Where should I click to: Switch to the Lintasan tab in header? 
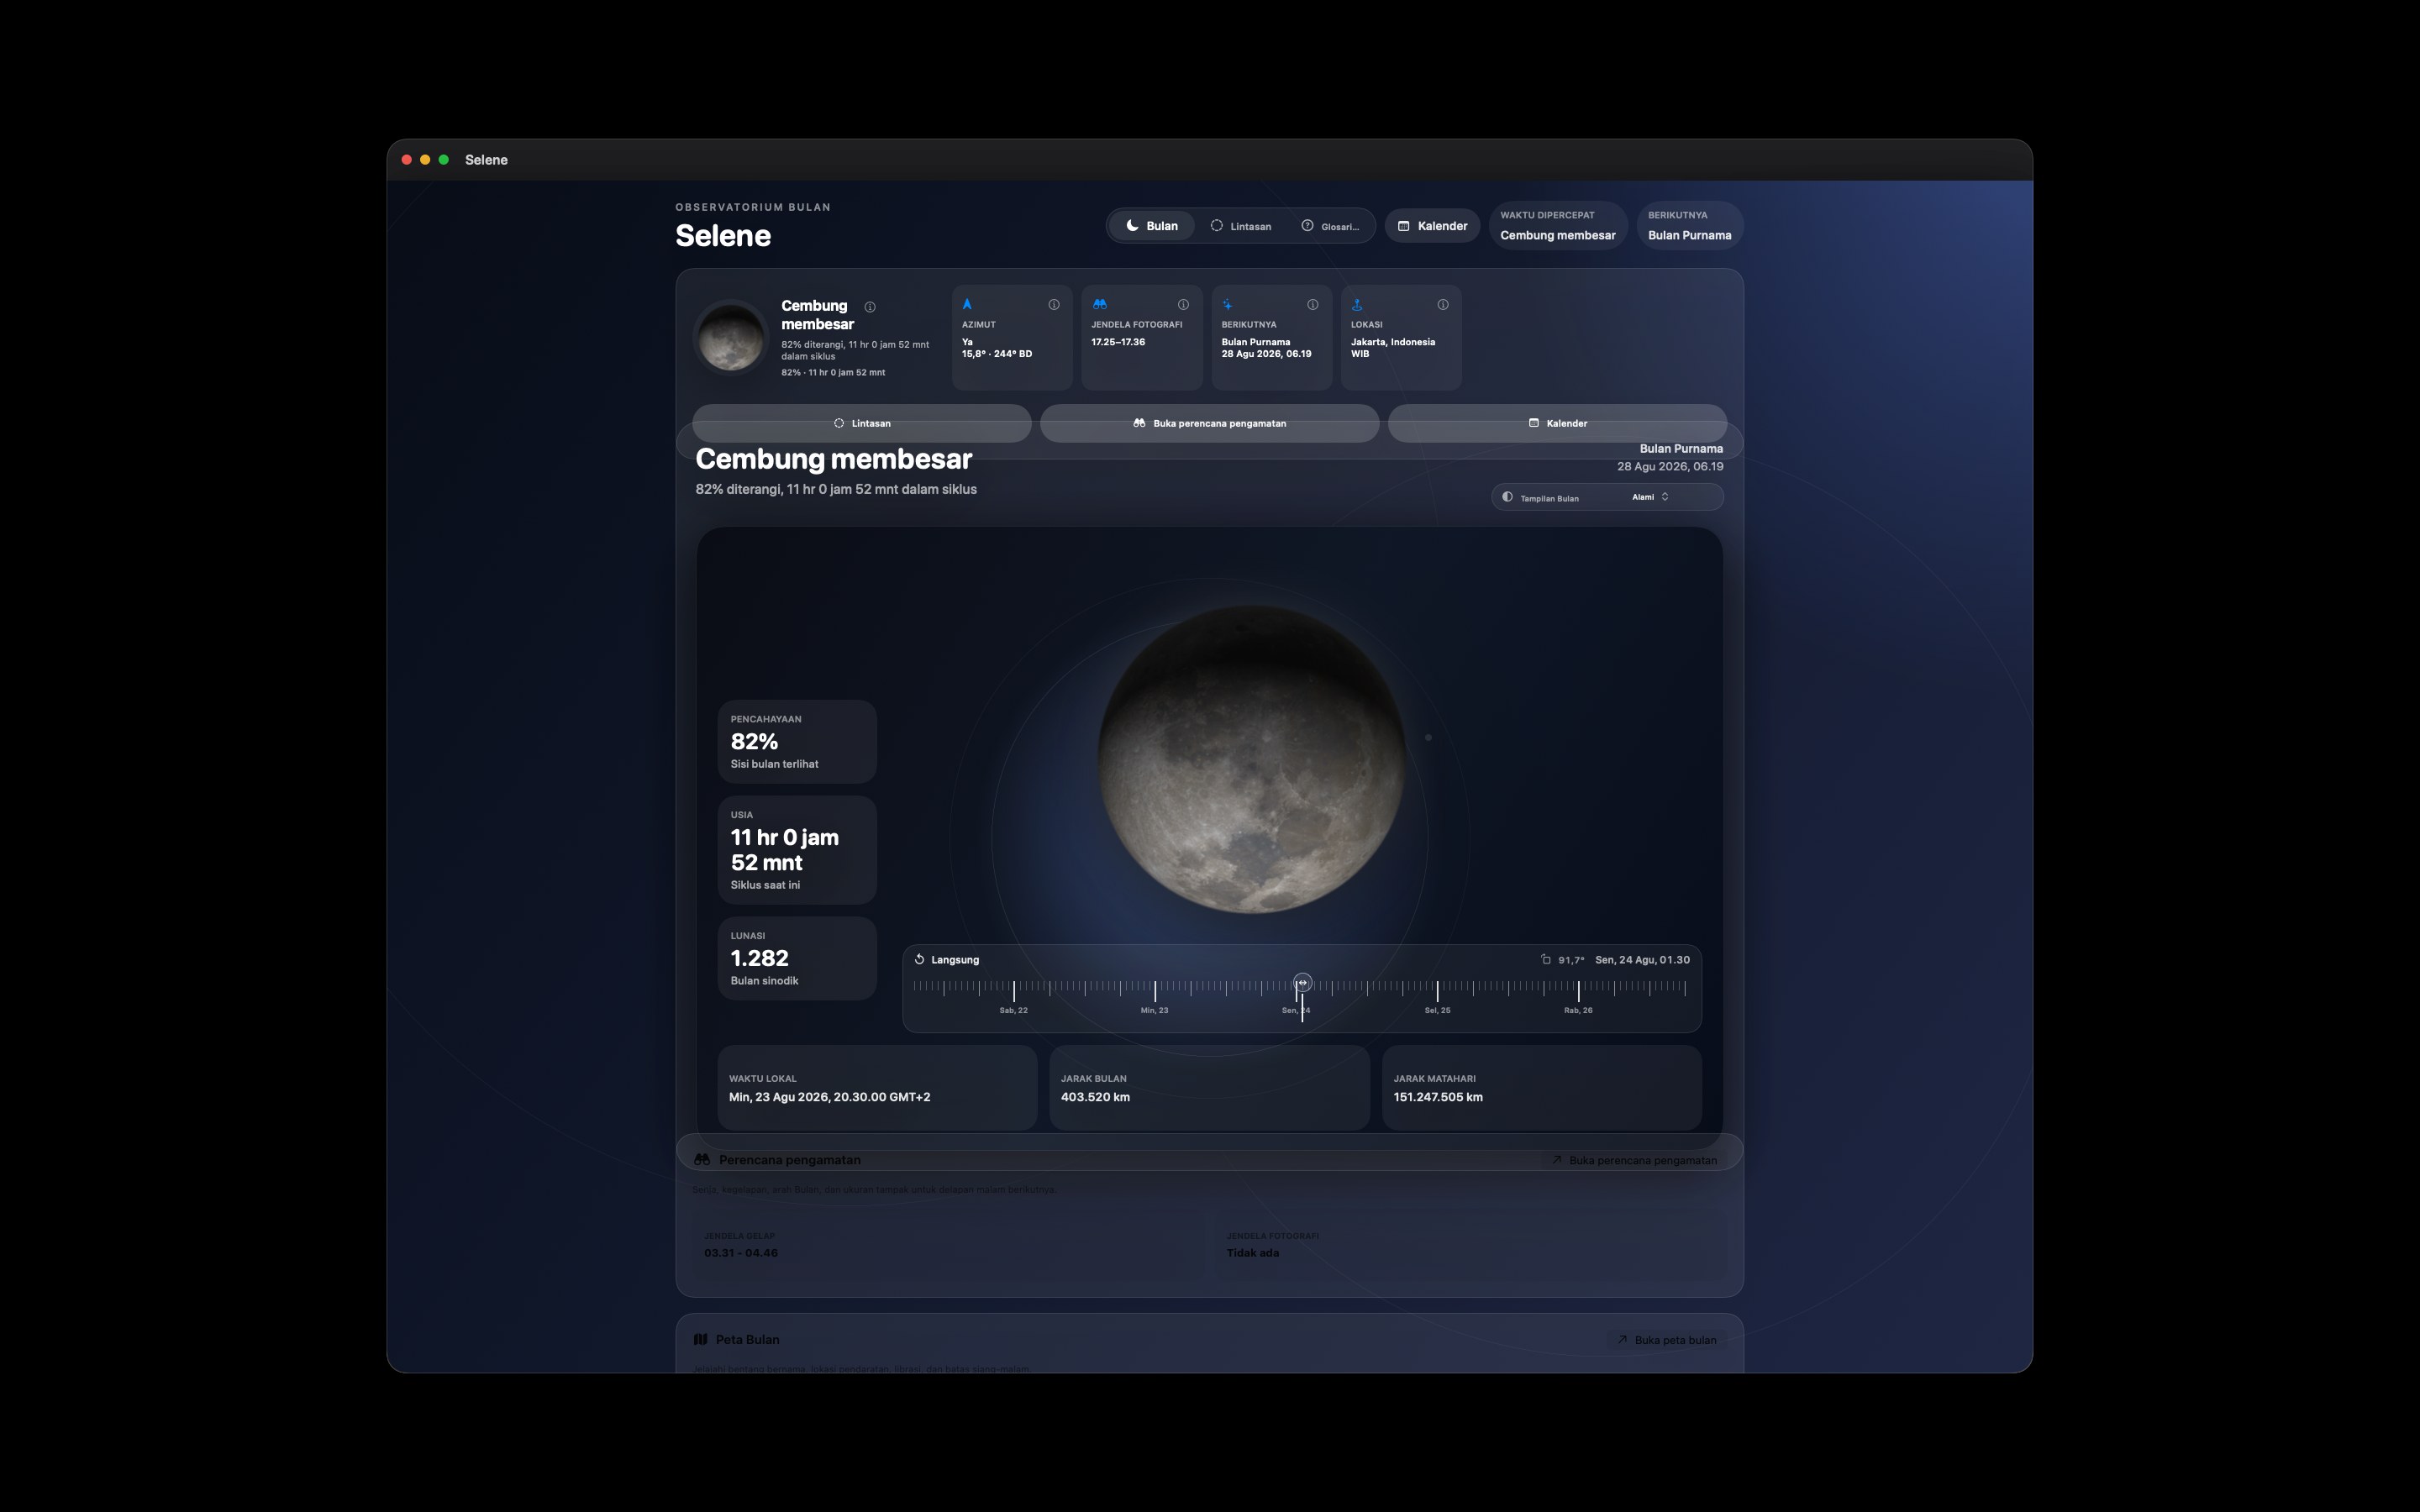1241,226
